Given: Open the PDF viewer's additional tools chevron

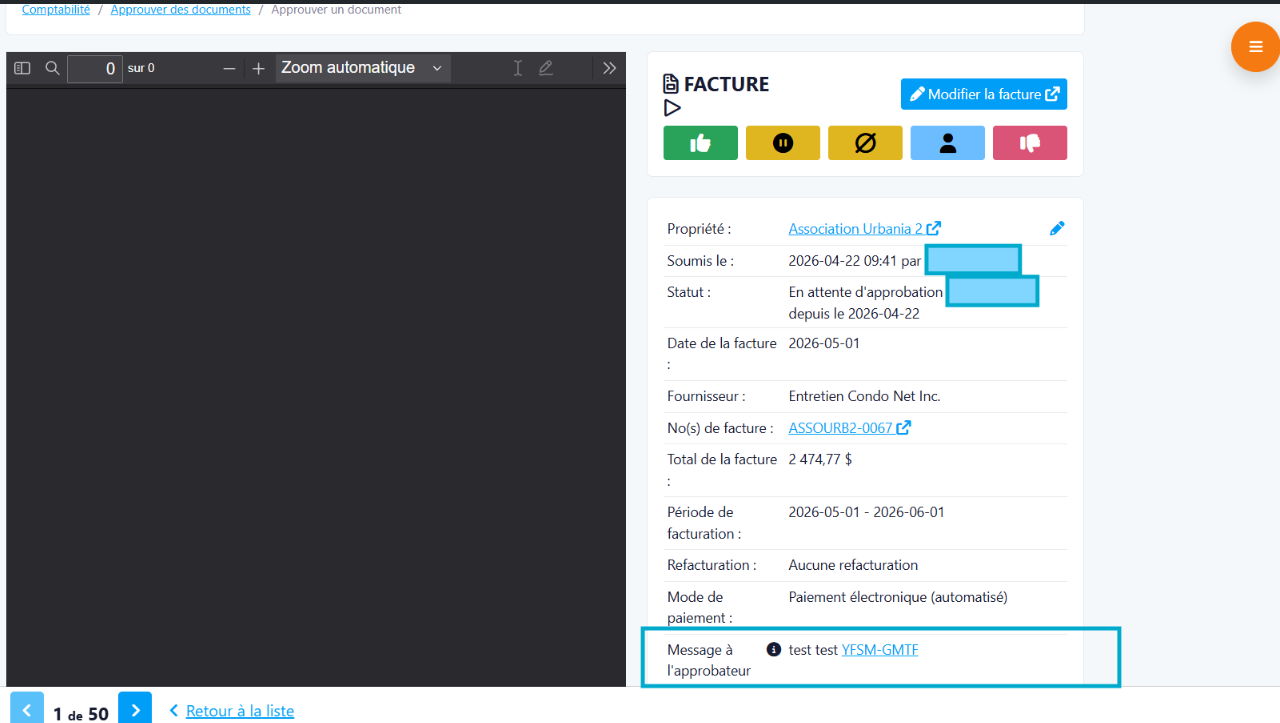Looking at the screenshot, I should 609,68.
